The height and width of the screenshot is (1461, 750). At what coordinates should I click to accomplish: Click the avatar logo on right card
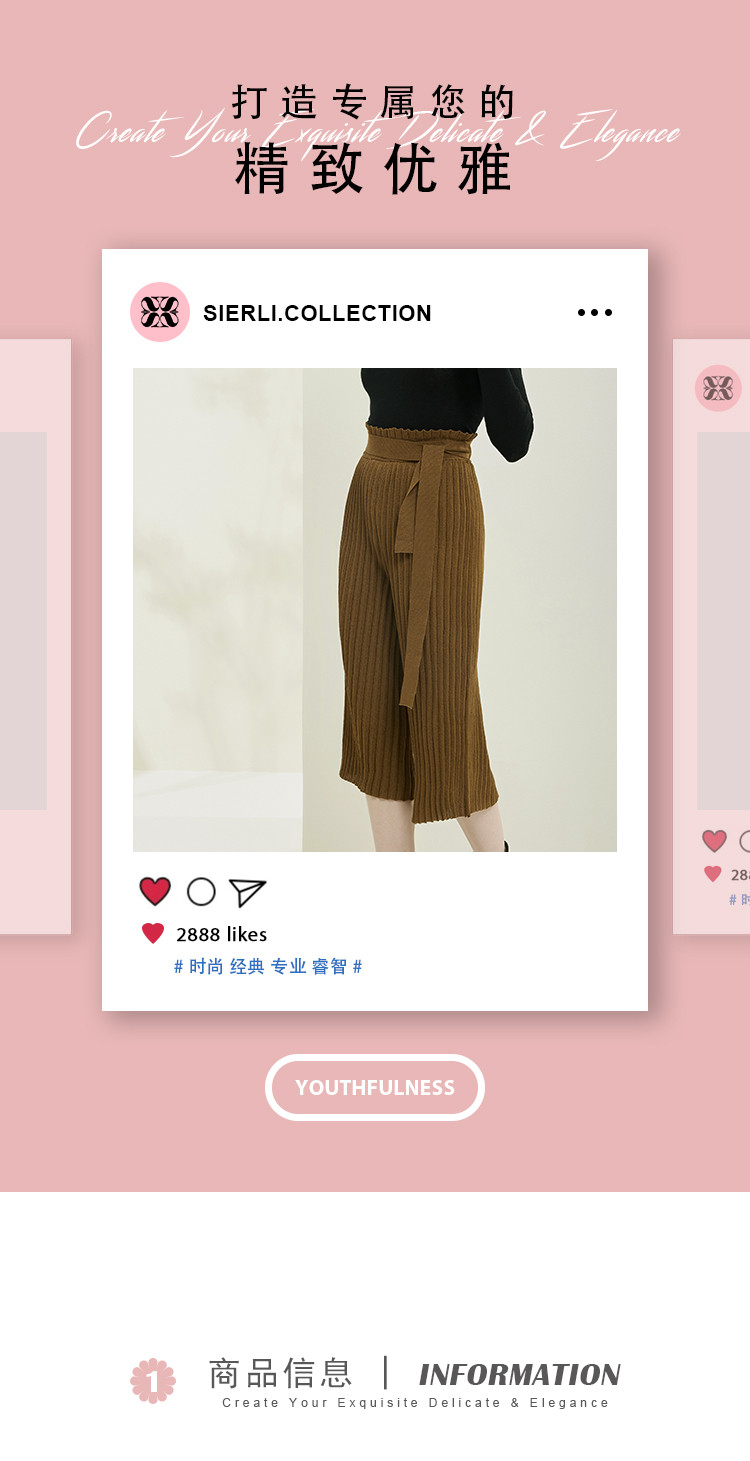718,388
